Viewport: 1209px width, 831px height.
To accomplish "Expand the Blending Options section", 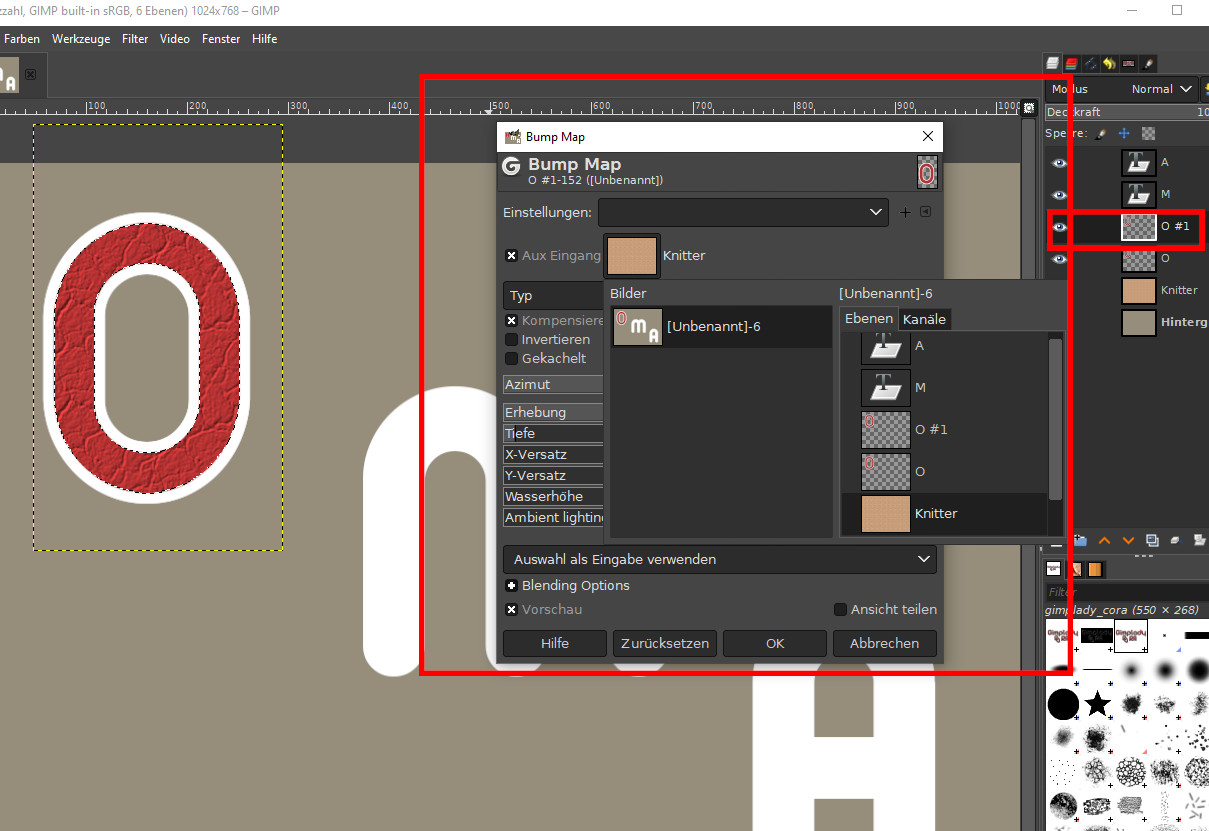I will click(x=512, y=586).
